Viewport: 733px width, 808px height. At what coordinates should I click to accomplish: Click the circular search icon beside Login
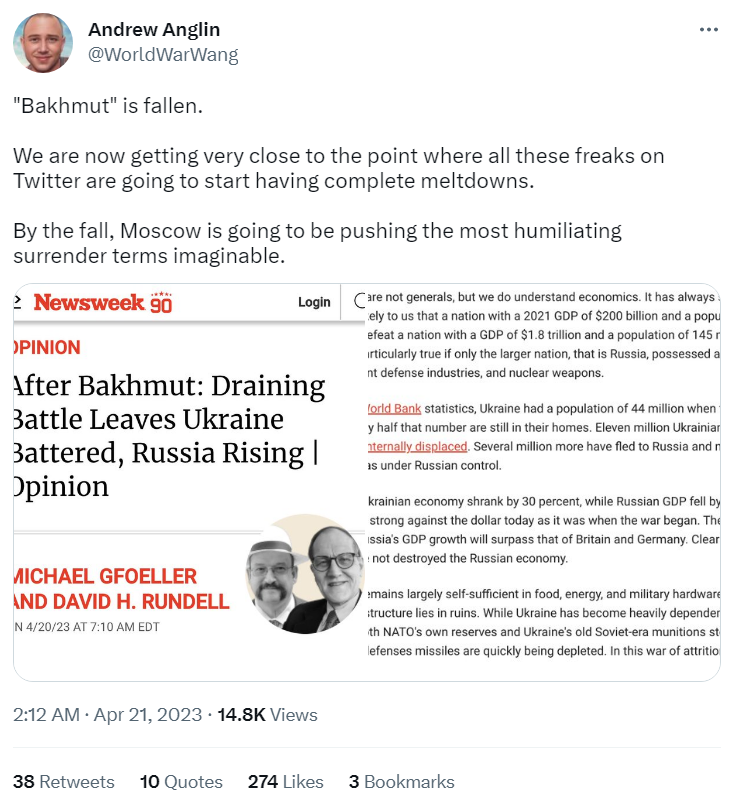coord(360,301)
